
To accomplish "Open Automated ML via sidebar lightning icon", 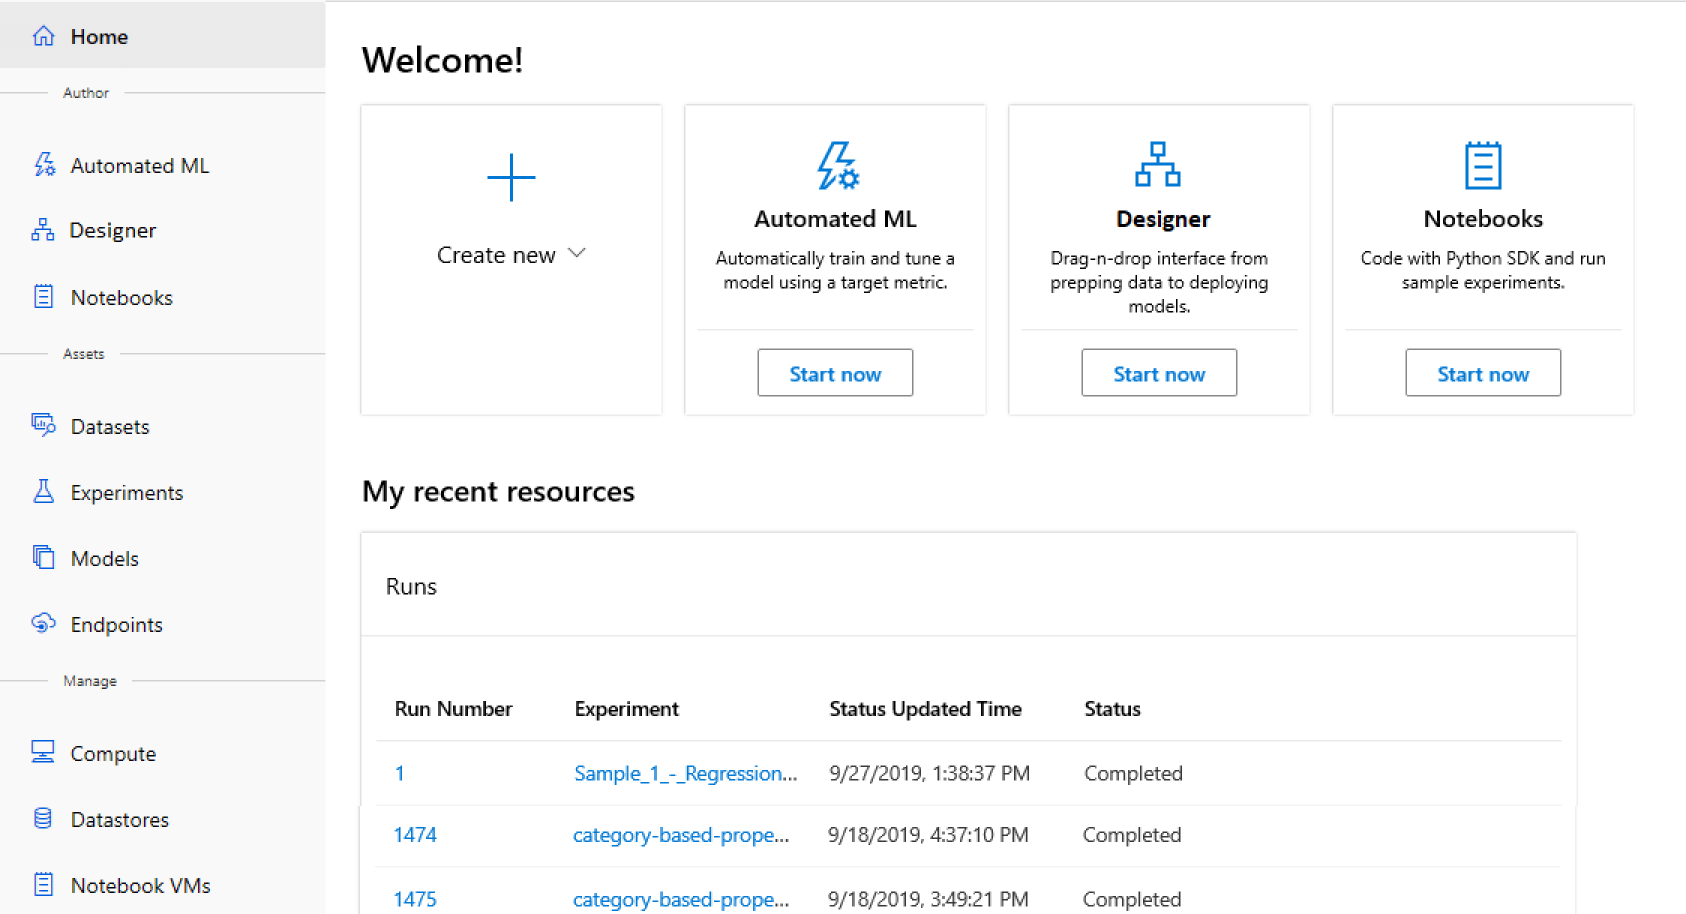I will (44, 165).
